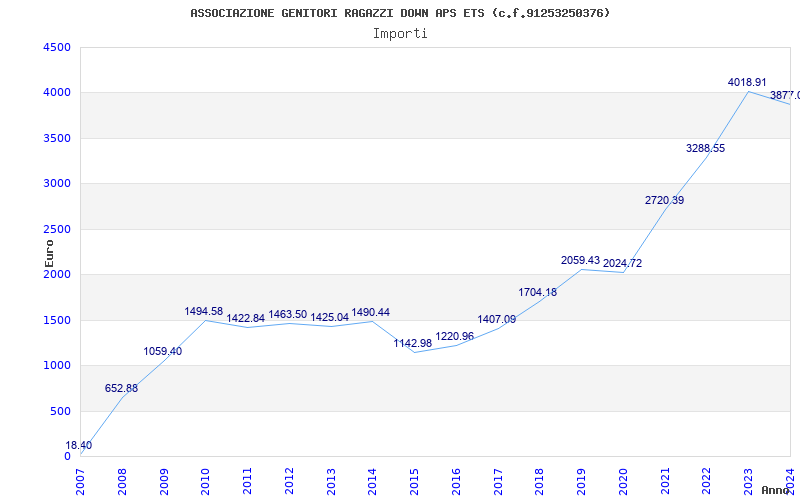This screenshot has height=500, width=800.
Task: Click the 4000 y-axis value
Action: tap(57, 93)
